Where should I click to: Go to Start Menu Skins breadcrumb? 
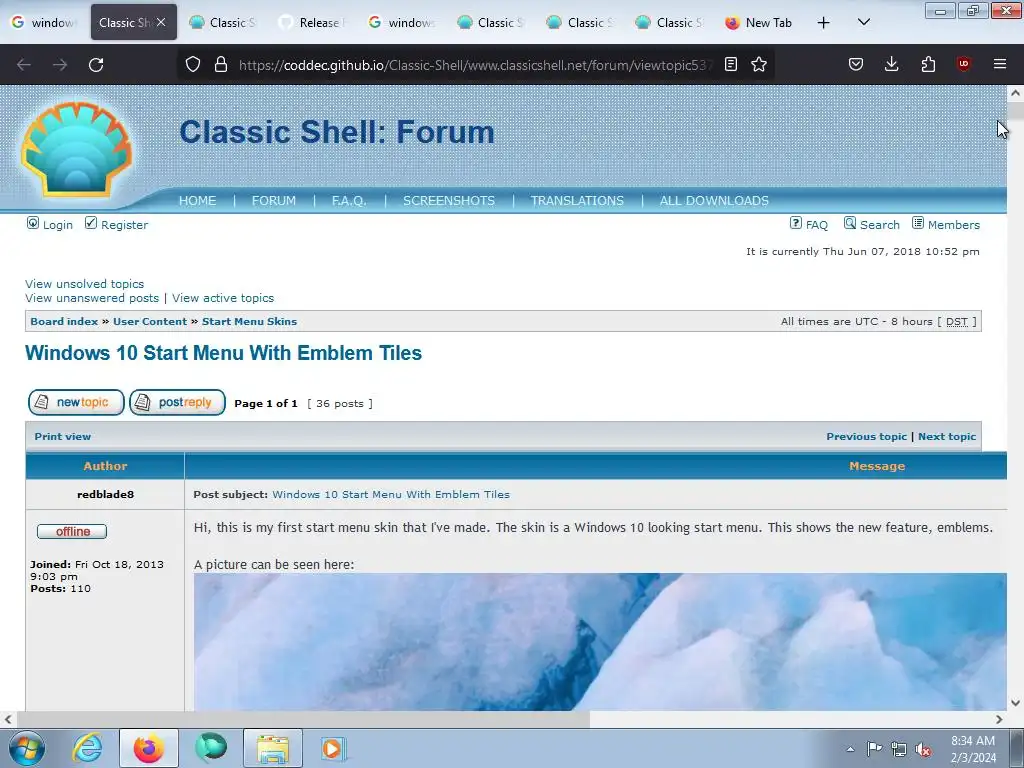tap(249, 321)
